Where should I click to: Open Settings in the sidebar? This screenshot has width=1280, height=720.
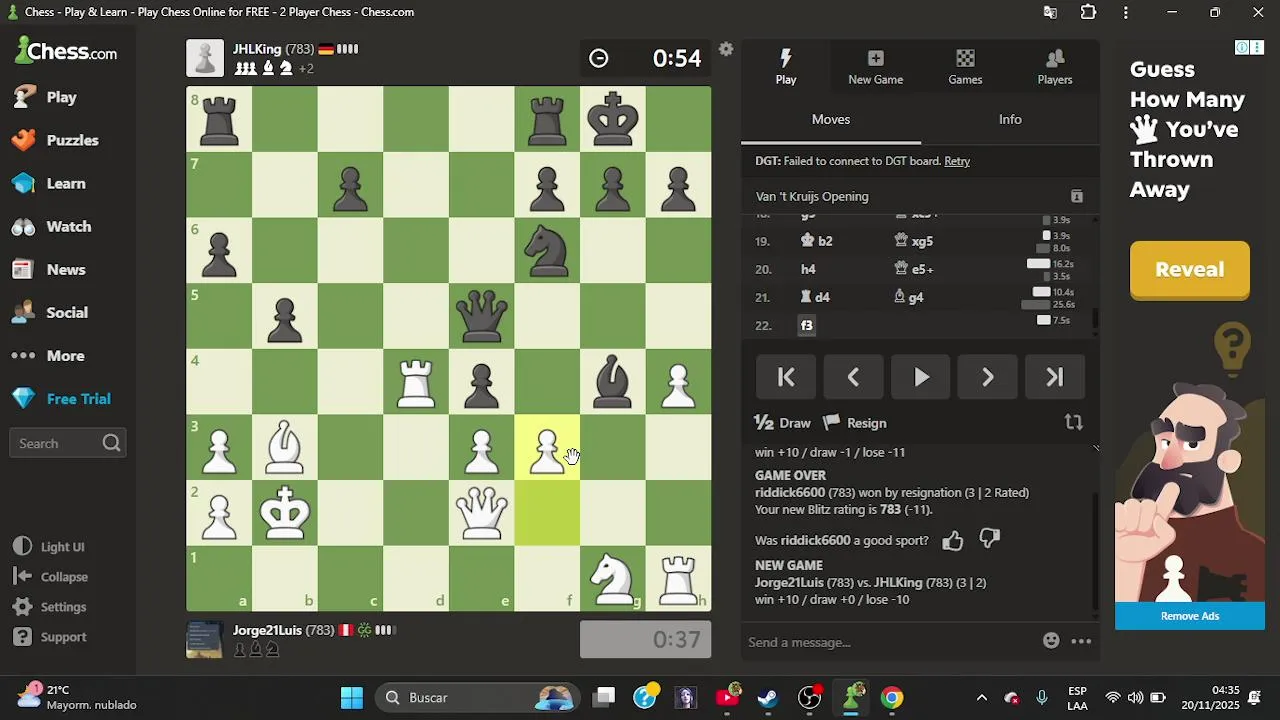[x=50, y=607]
